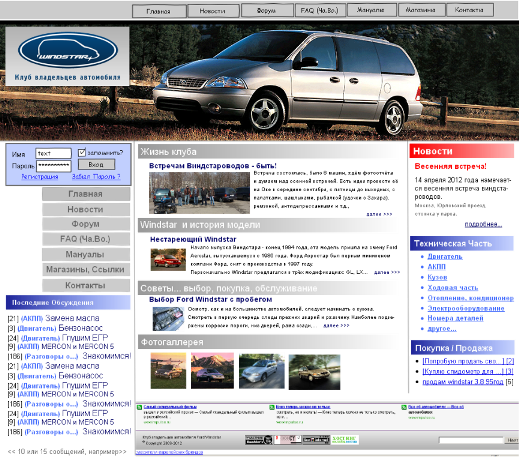This screenshot has height=461, width=519.
Task: Click the red minivan thumbnail
Action: (168, 259)
